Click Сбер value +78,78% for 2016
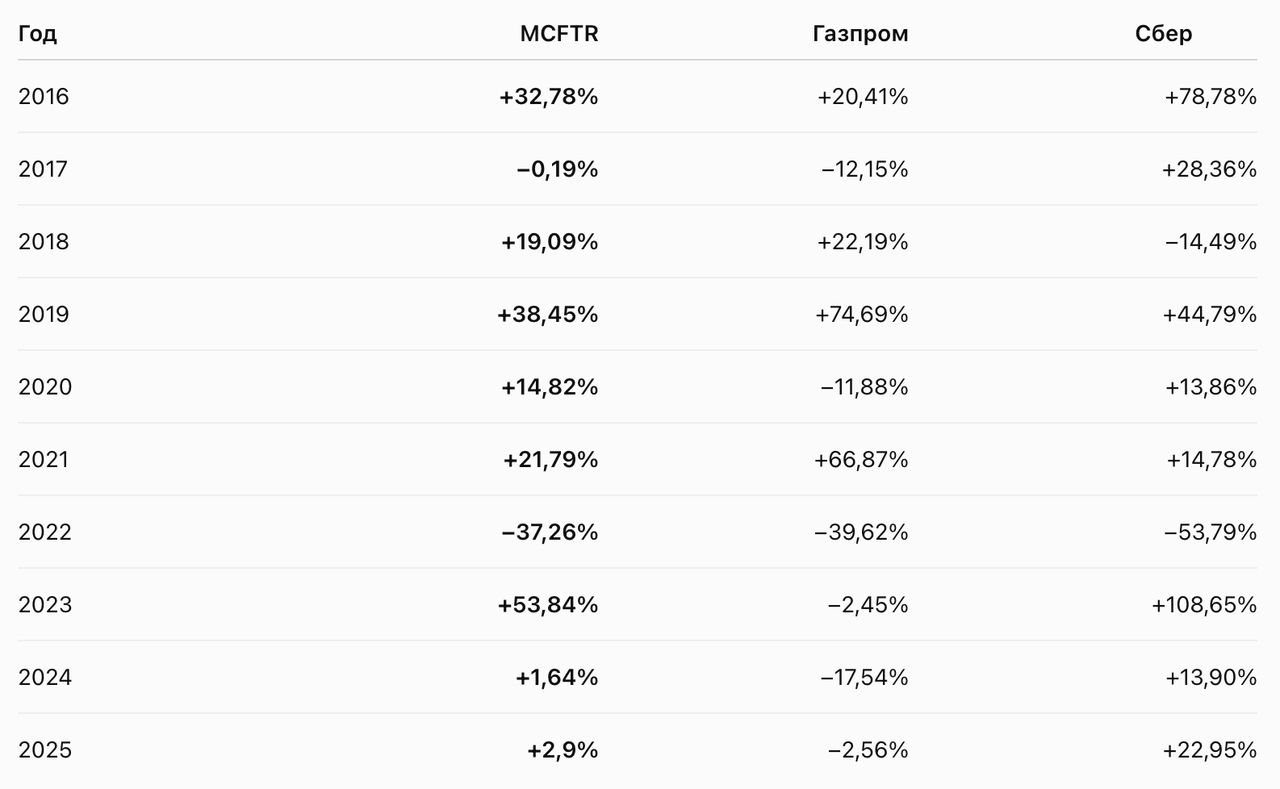This screenshot has width=1280, height=789. tap(1211, 97)
